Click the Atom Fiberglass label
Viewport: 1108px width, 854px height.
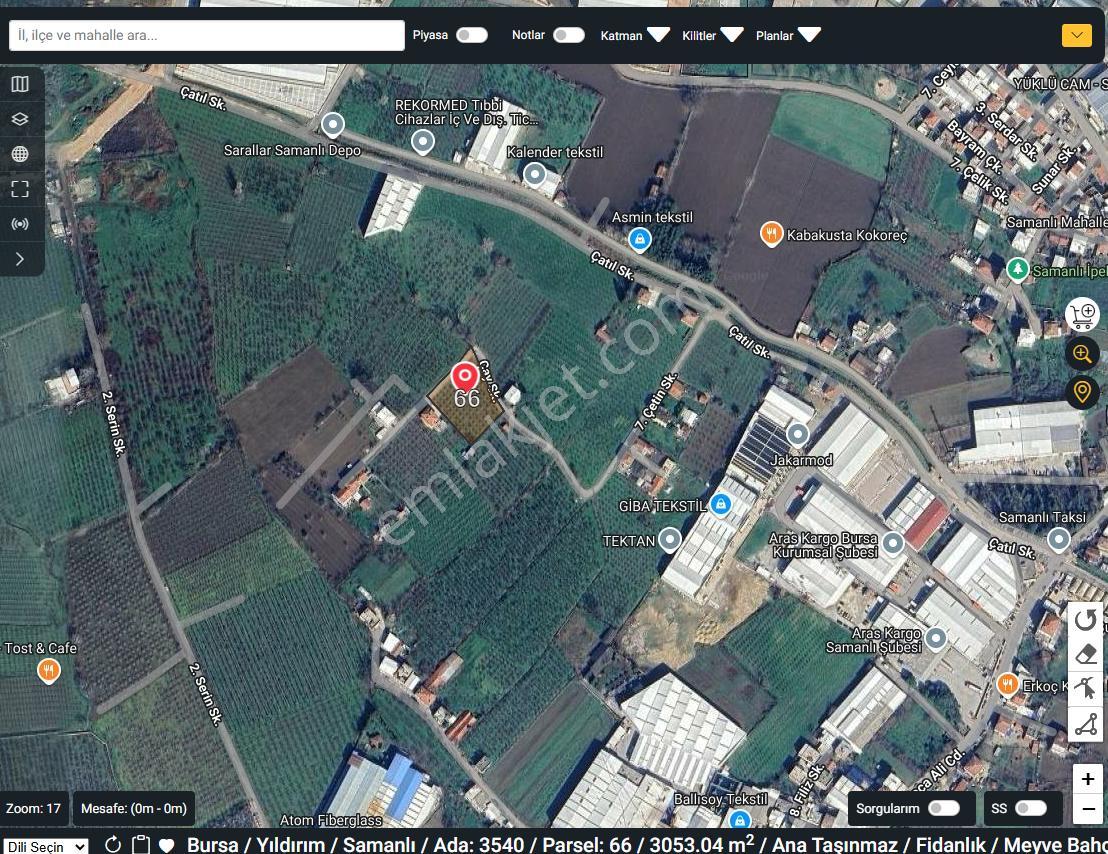pyautogui.click(x=331, y=820)
